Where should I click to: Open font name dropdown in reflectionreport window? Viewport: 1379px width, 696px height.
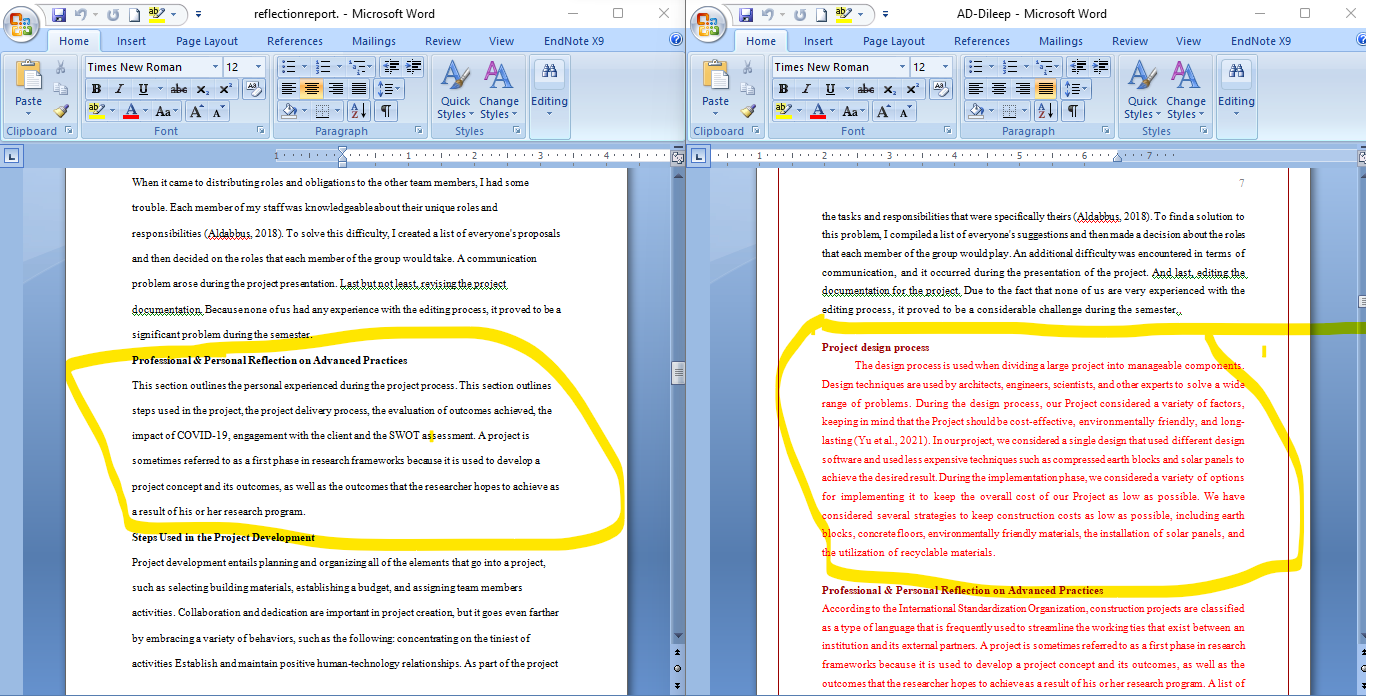[215, 67]
